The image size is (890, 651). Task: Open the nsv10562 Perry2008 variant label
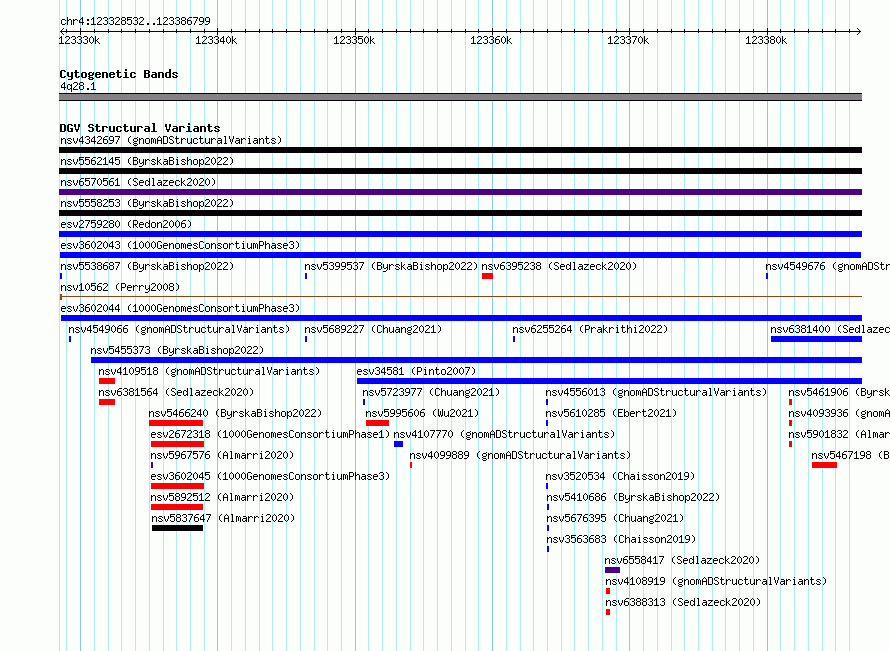(120, 287)
